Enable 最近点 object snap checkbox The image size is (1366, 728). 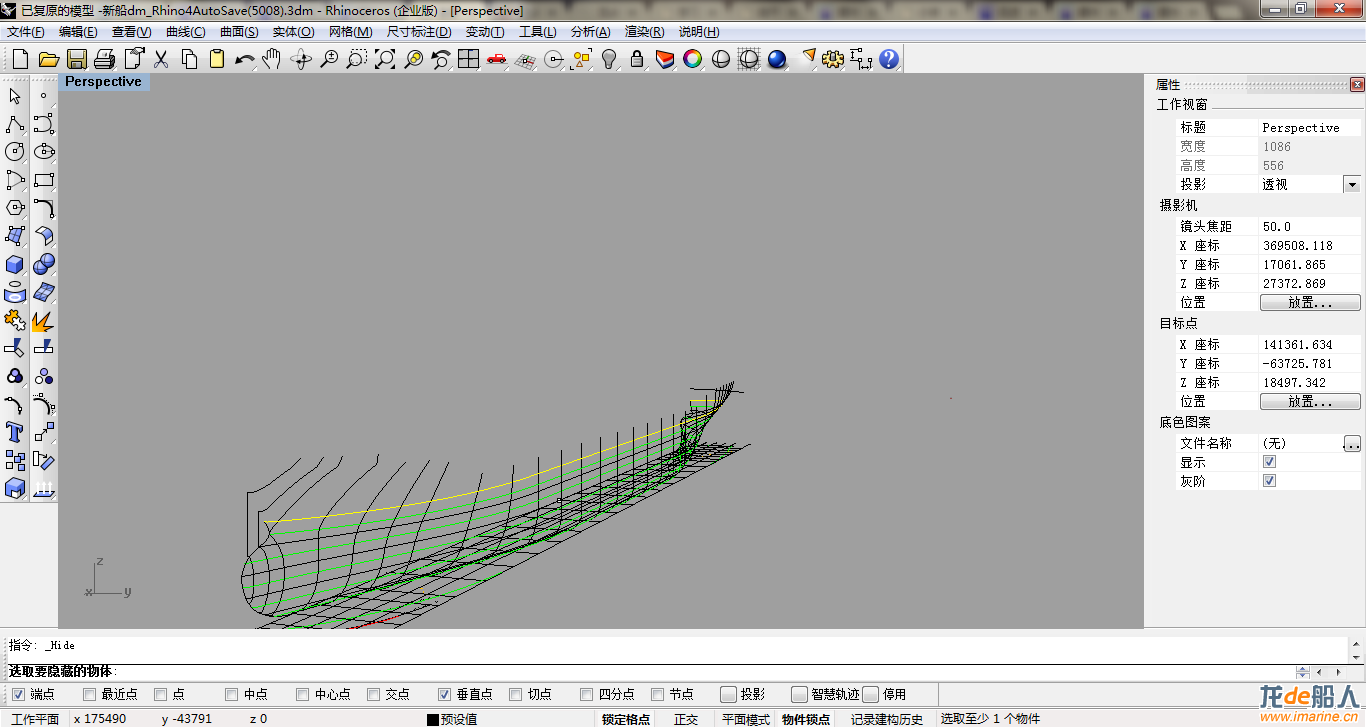point(90,694)
